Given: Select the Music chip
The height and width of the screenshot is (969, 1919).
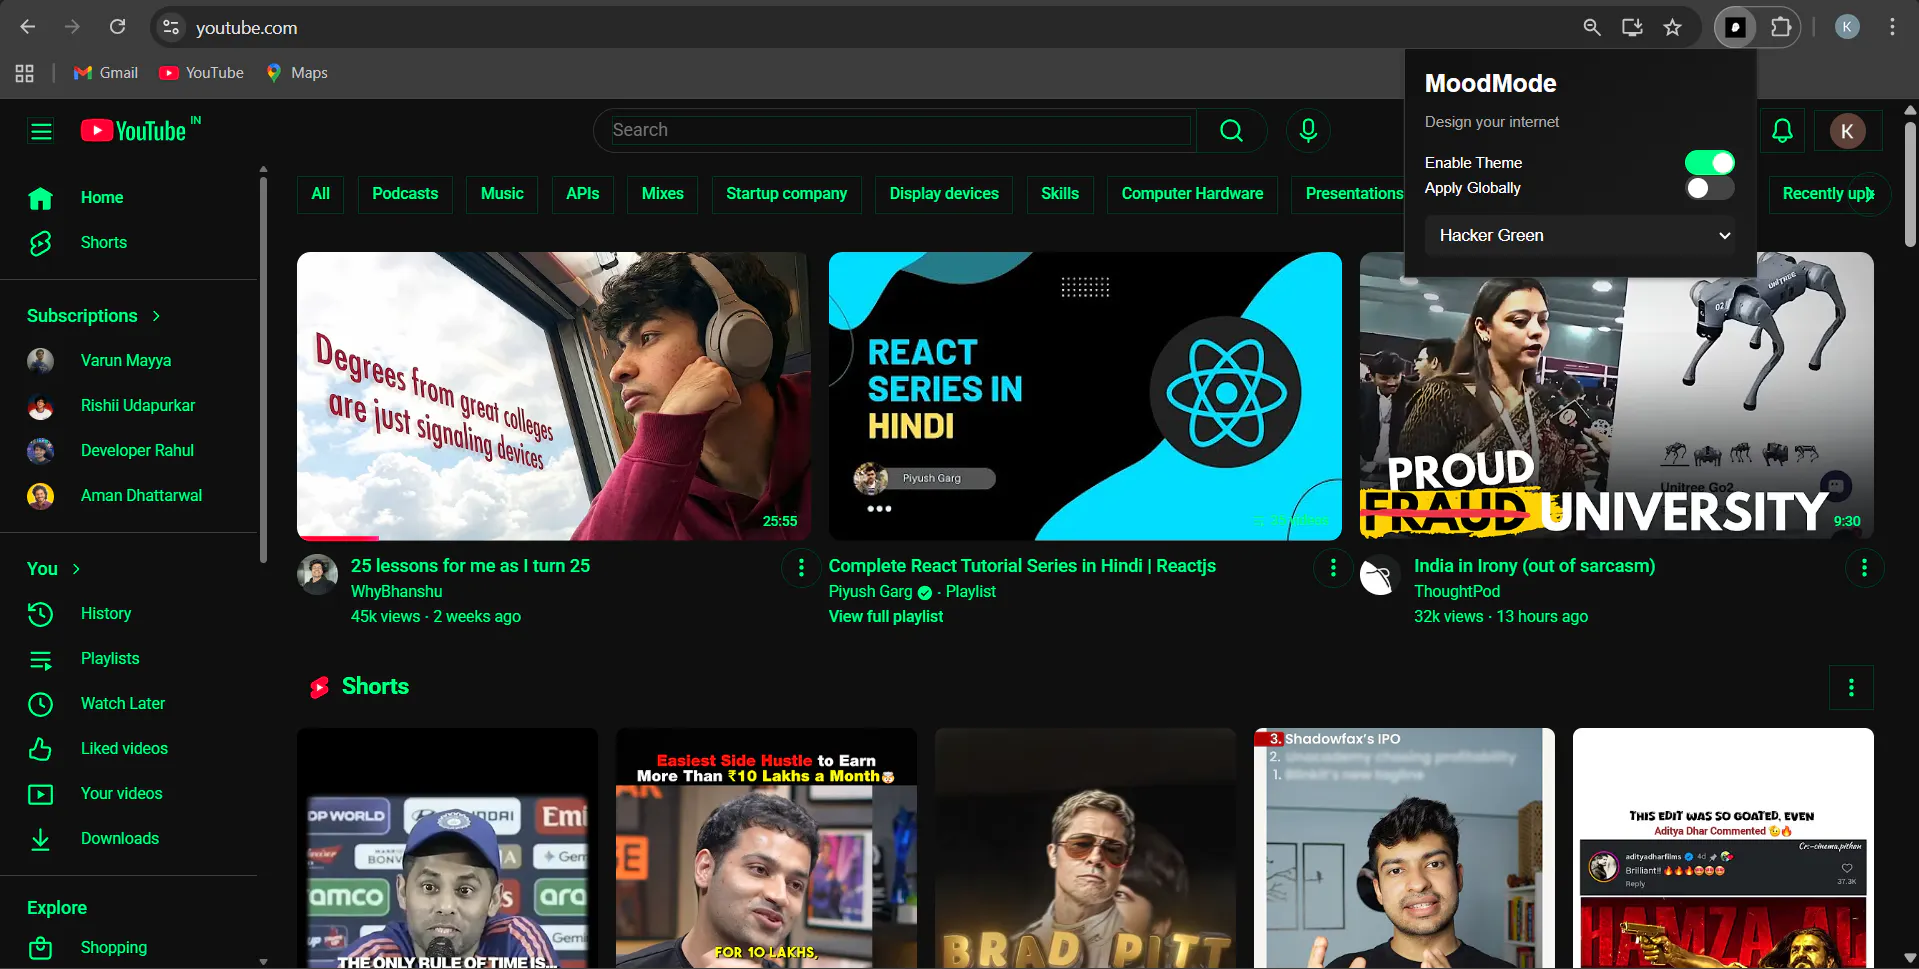Looking at the screenshot, I should point(502,194).
